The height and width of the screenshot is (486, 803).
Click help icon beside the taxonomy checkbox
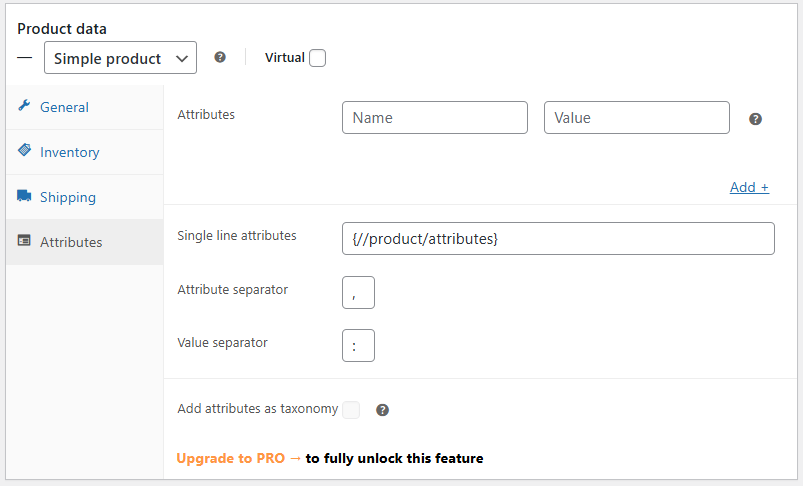coord(382,410)
